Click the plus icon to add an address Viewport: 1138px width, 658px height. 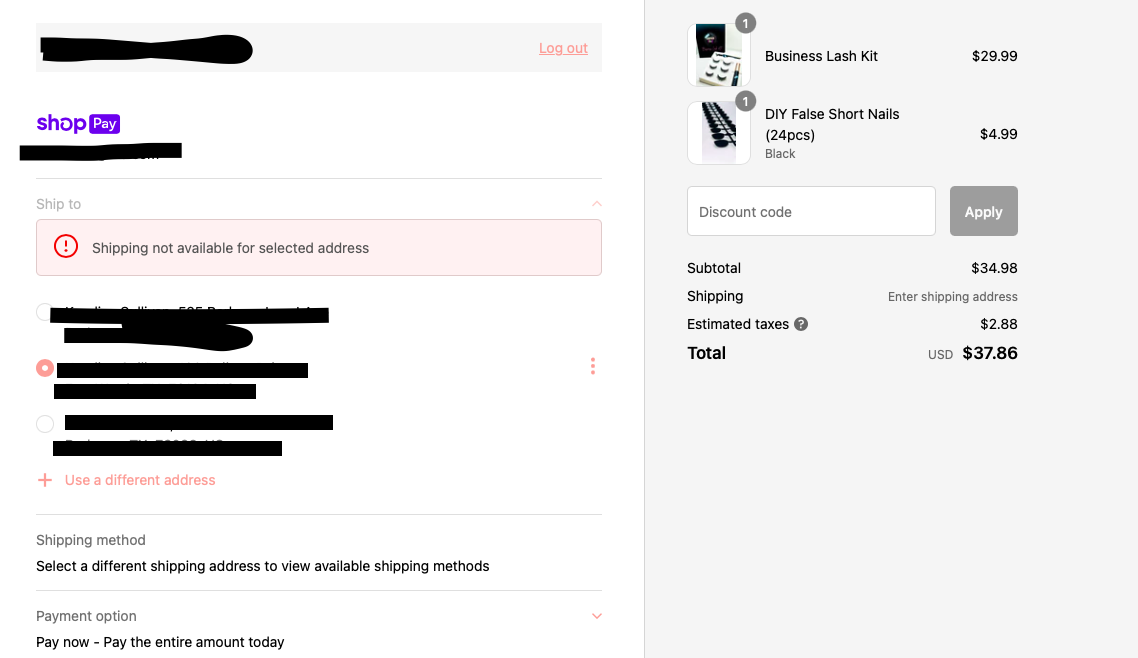pyautogui.click(x=44, y=480)
